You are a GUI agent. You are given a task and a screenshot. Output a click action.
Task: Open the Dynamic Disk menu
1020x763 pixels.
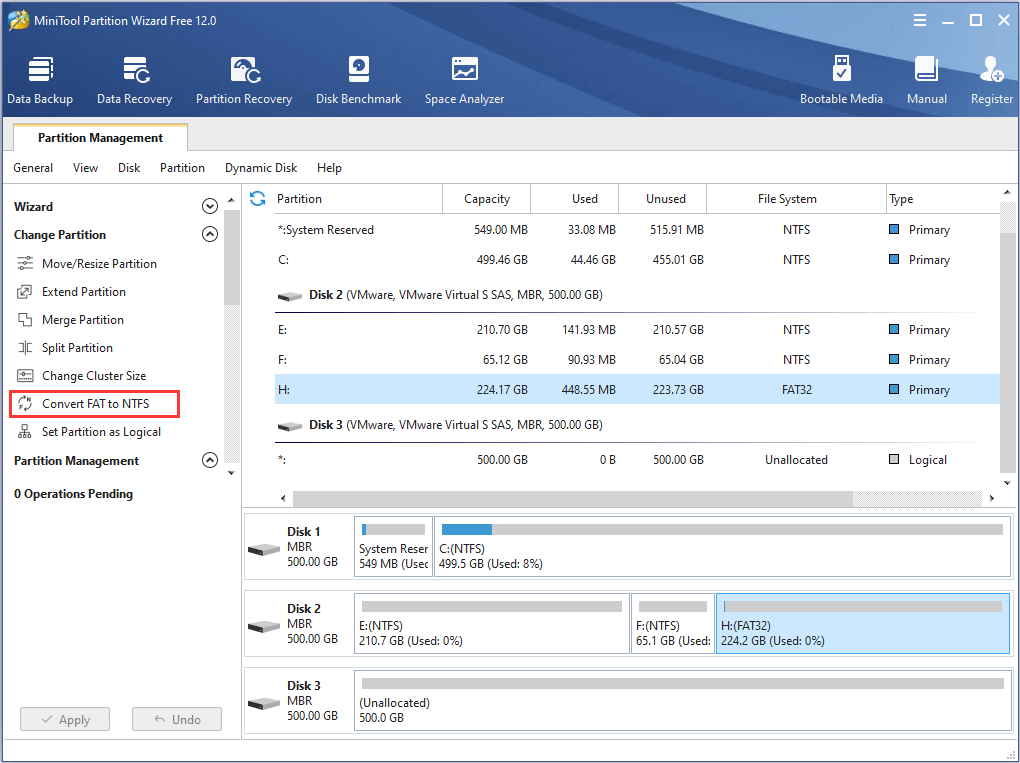261,168
